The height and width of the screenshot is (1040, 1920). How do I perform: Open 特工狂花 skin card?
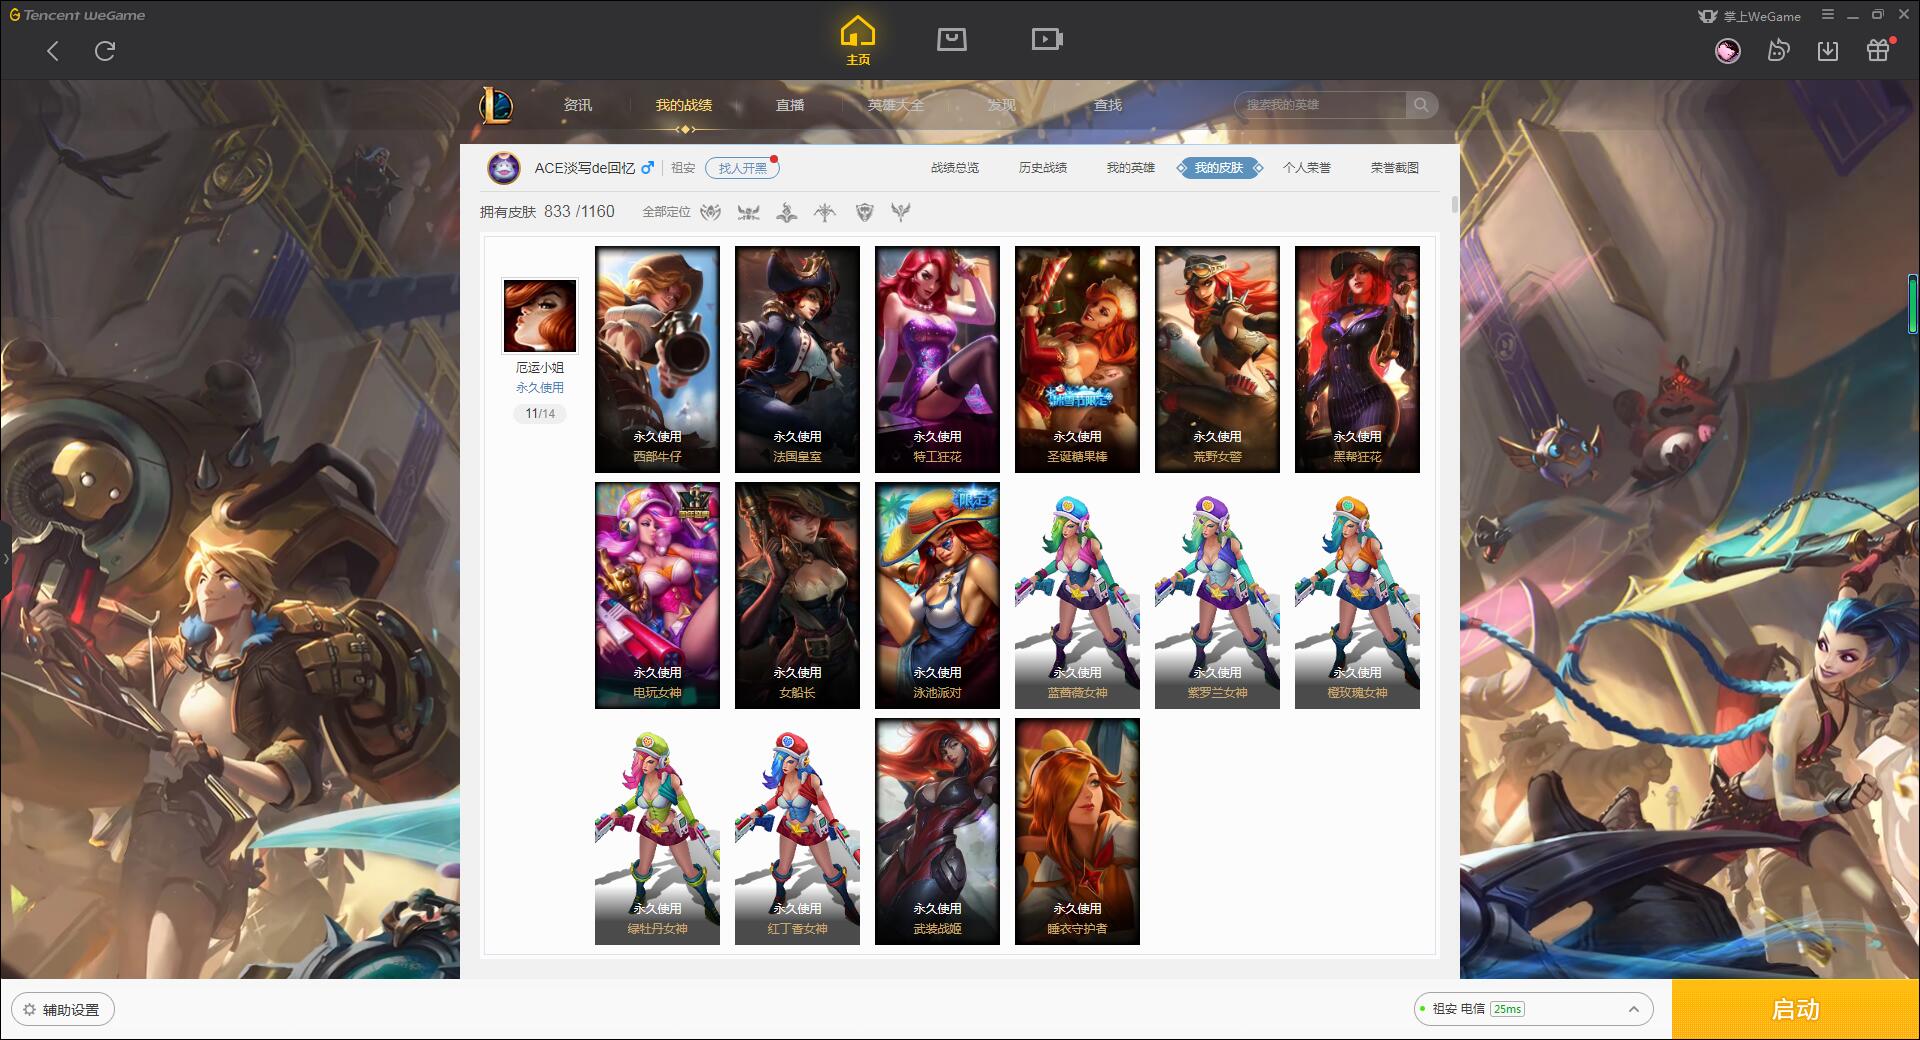pos(937,359)
